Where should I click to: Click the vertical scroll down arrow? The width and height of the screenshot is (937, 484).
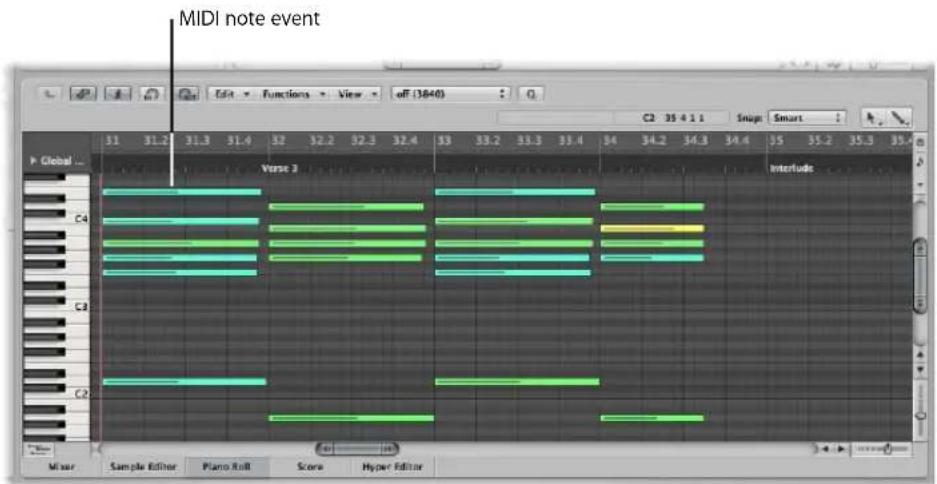click(920, 369)
